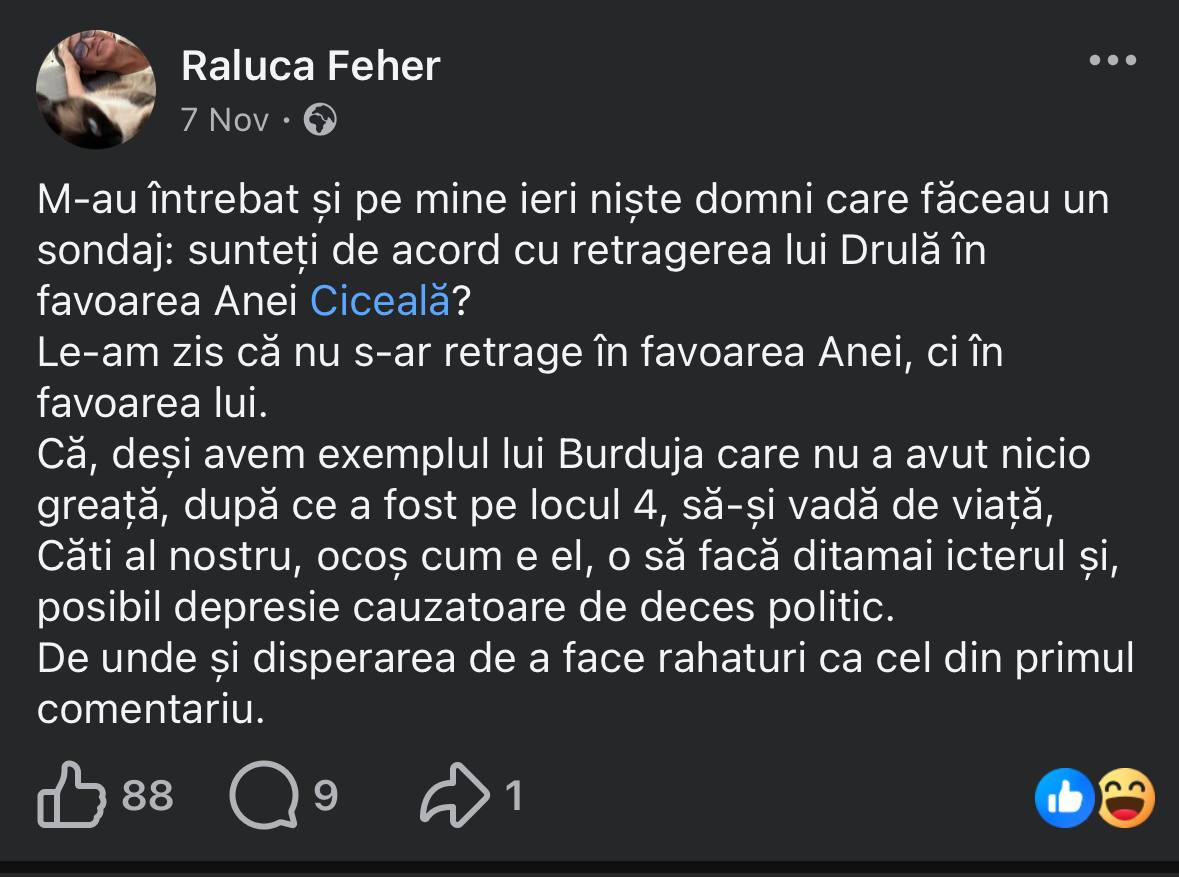Image resolution: width=1179 pixels, height=877 pixels.
Task: Click the 9 comments count
Action: tap(325, 796)
